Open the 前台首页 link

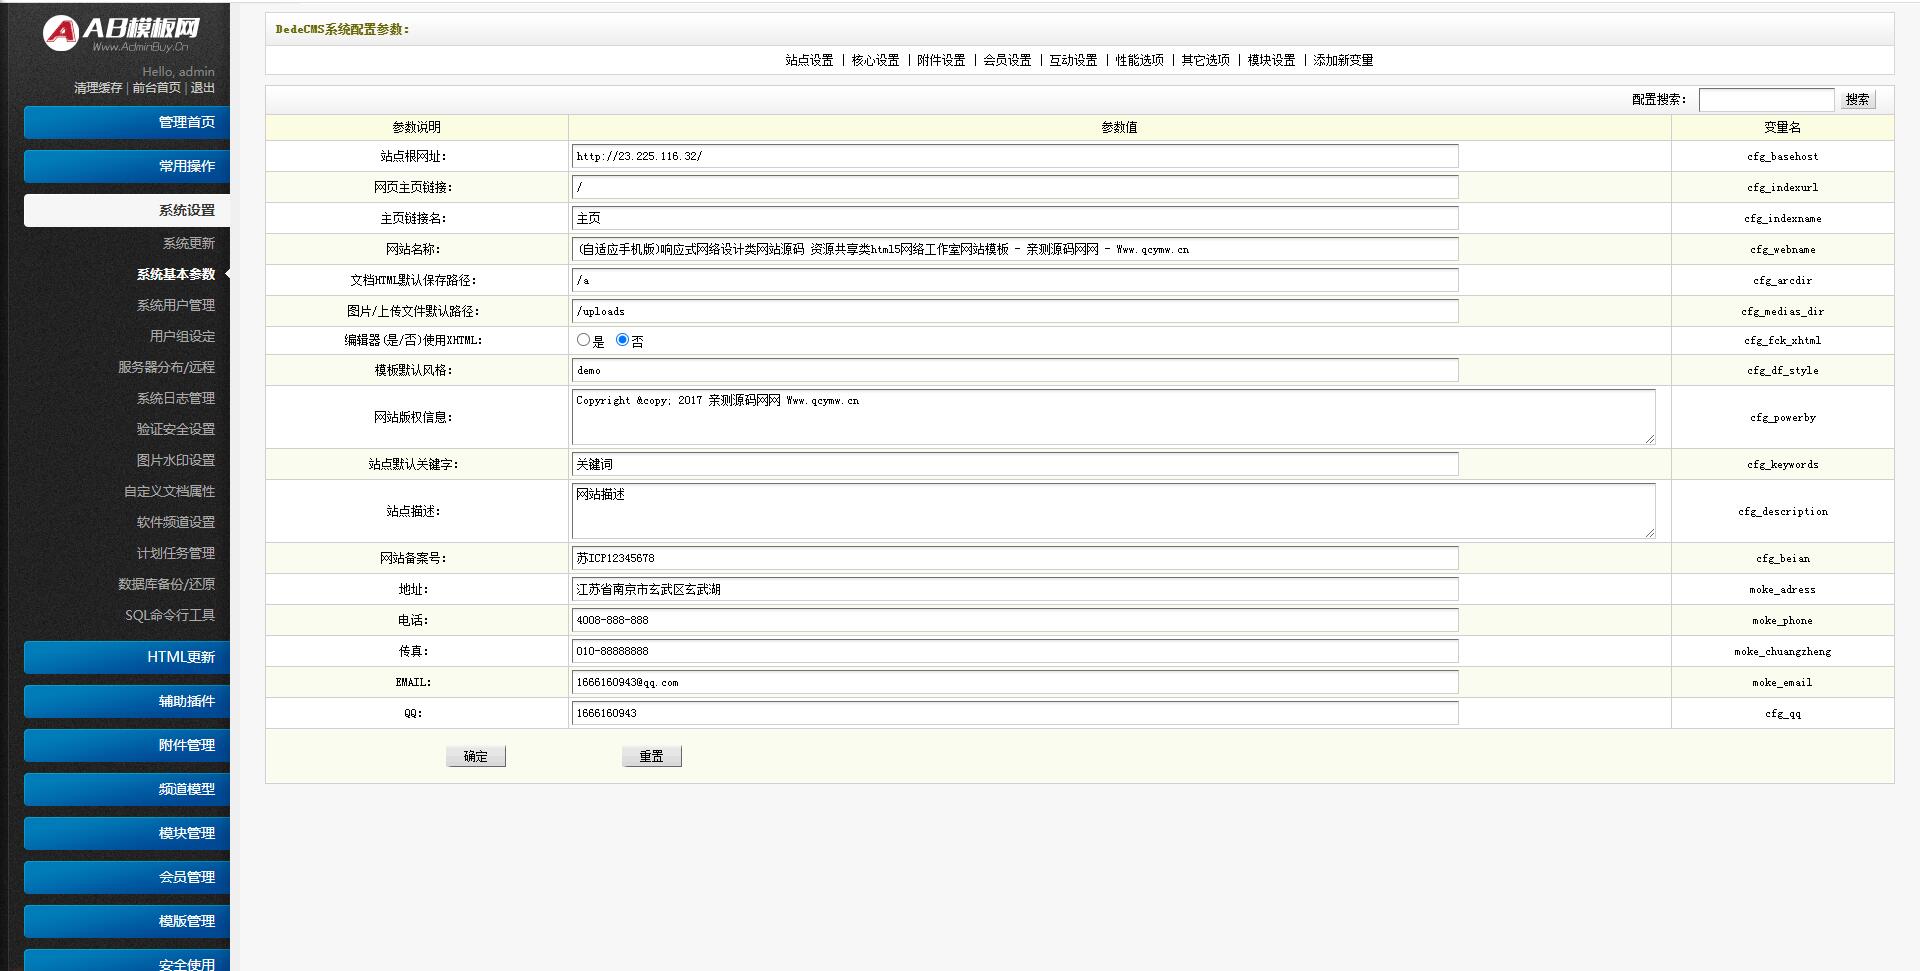coord(157,88)
